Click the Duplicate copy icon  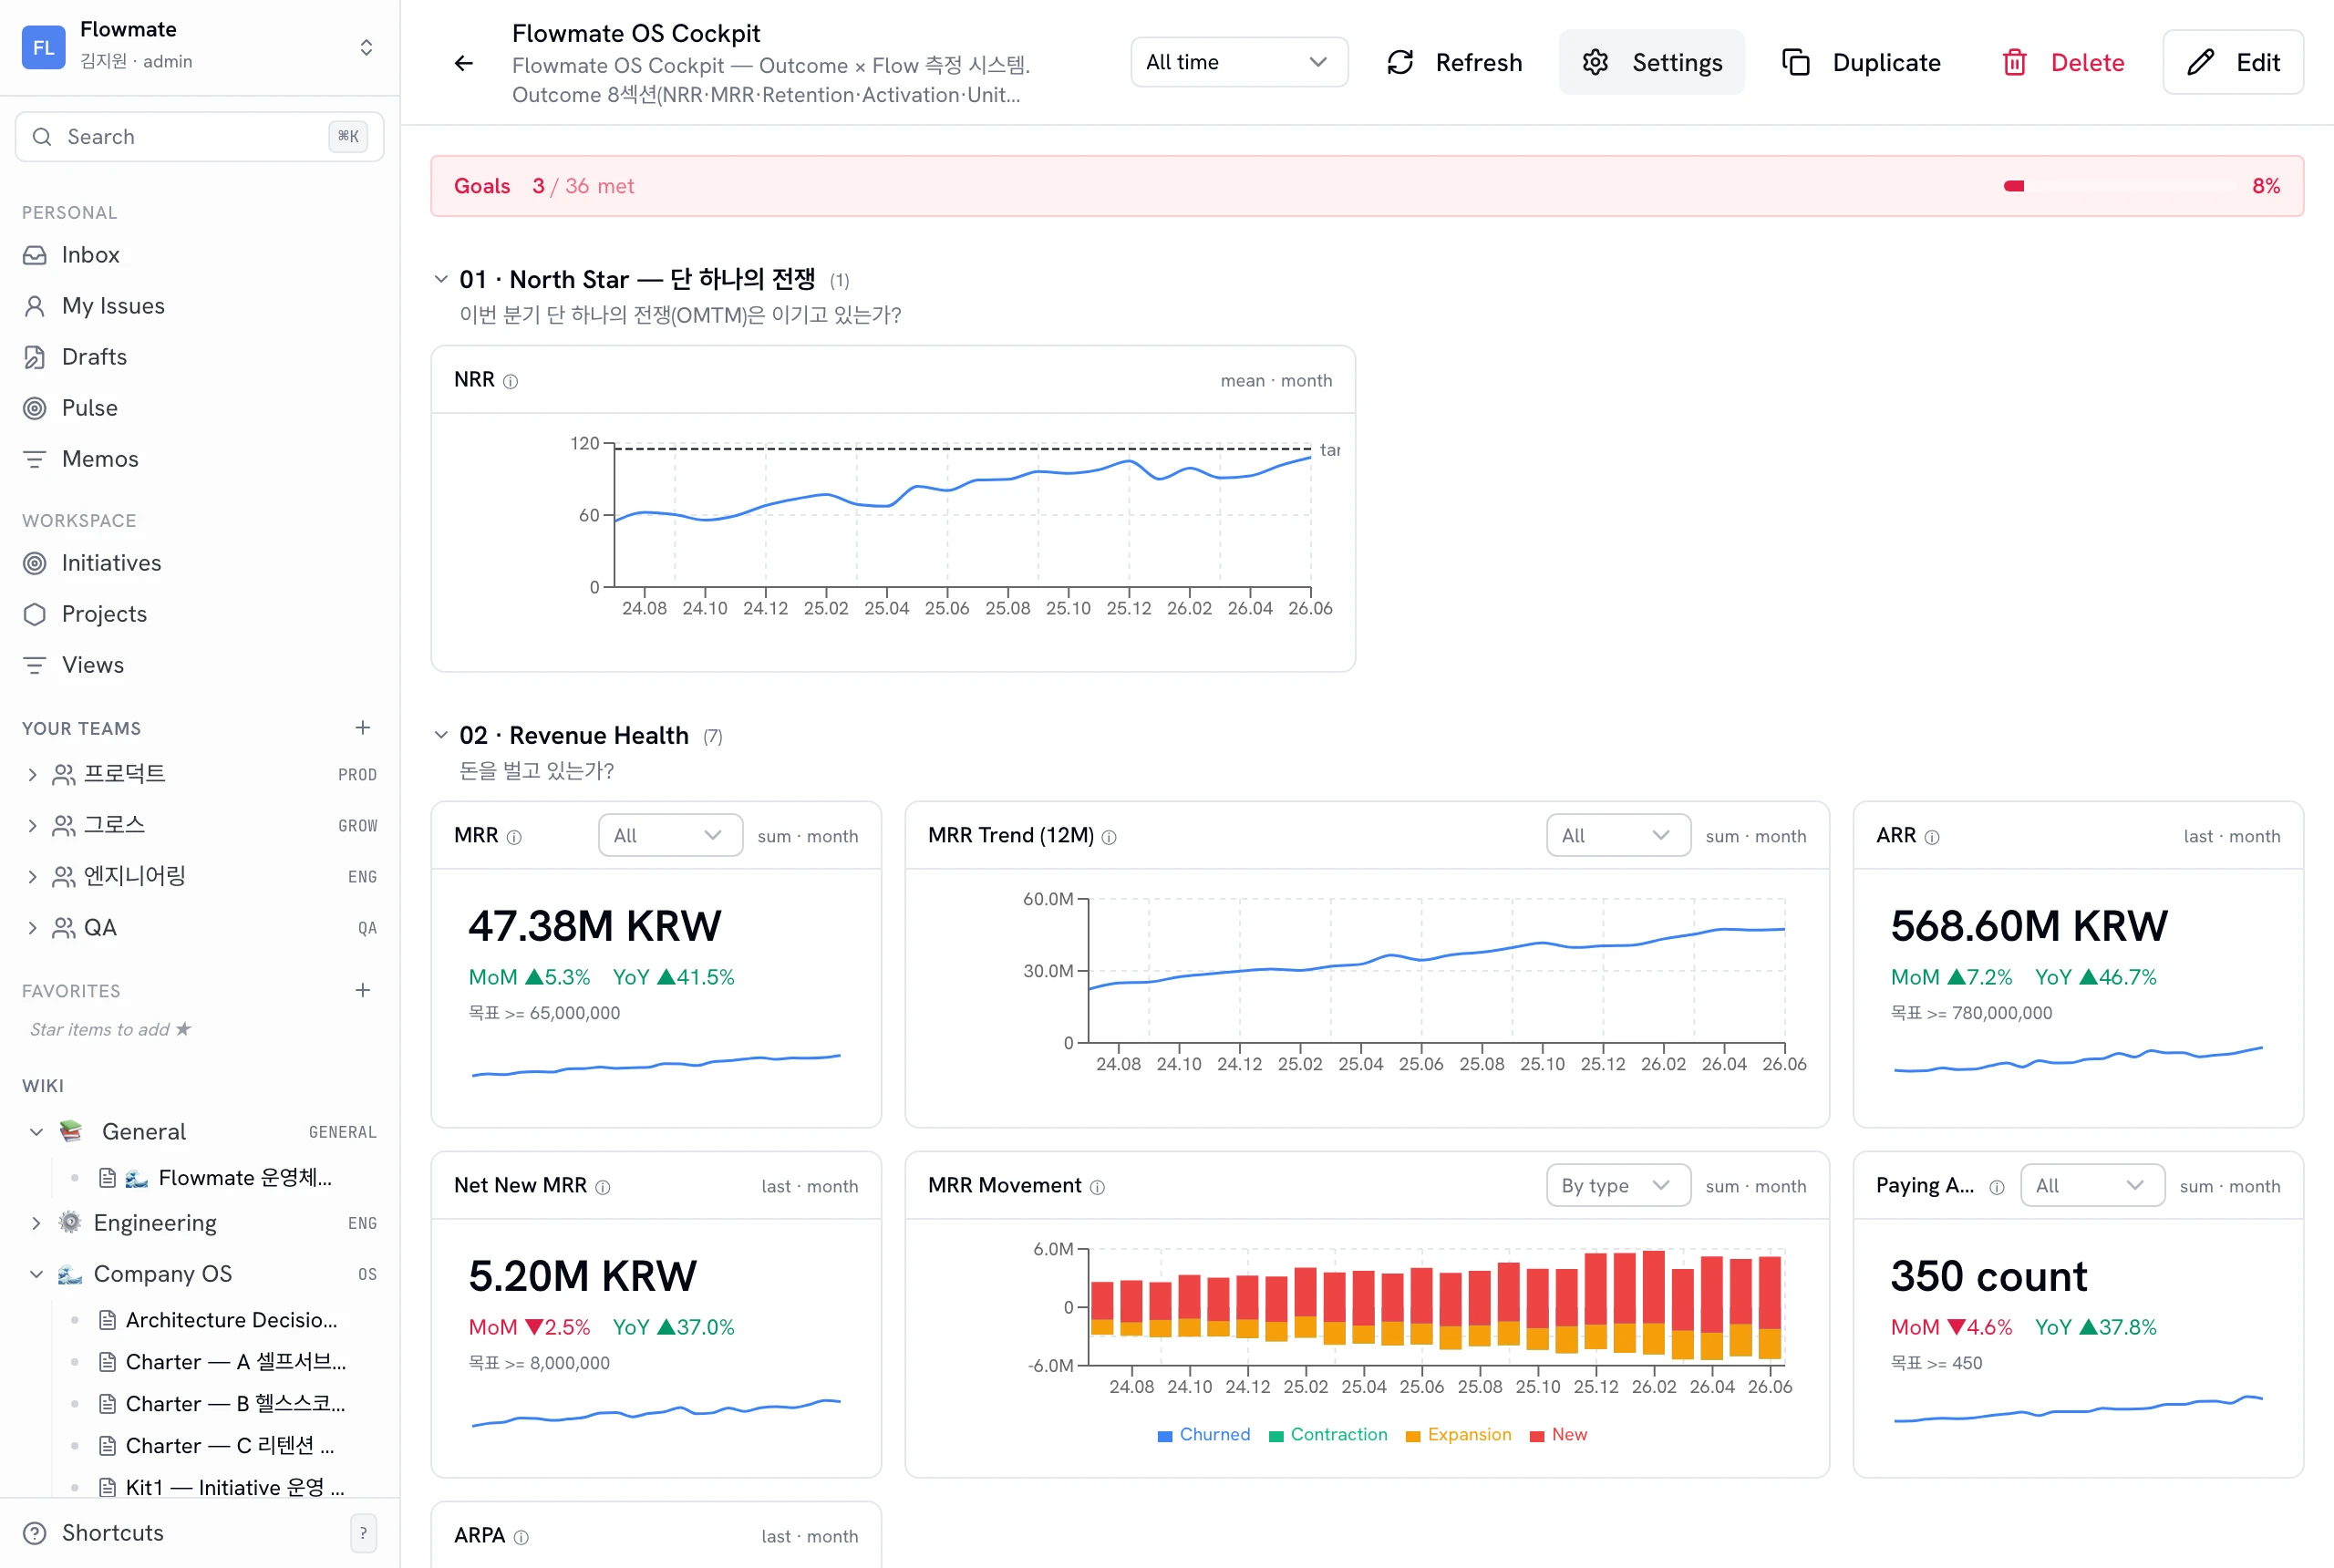pyautogui.click(x=1796, y=62)
